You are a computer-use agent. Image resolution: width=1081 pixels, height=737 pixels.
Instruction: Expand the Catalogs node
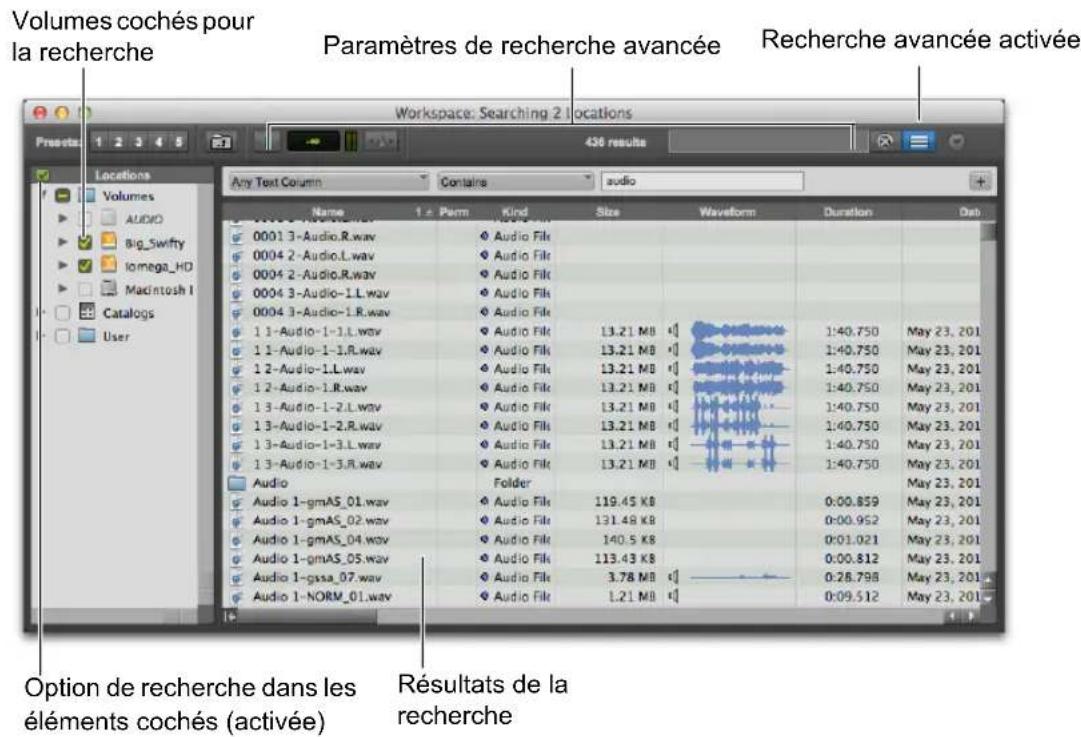click(x=41, y=312)
